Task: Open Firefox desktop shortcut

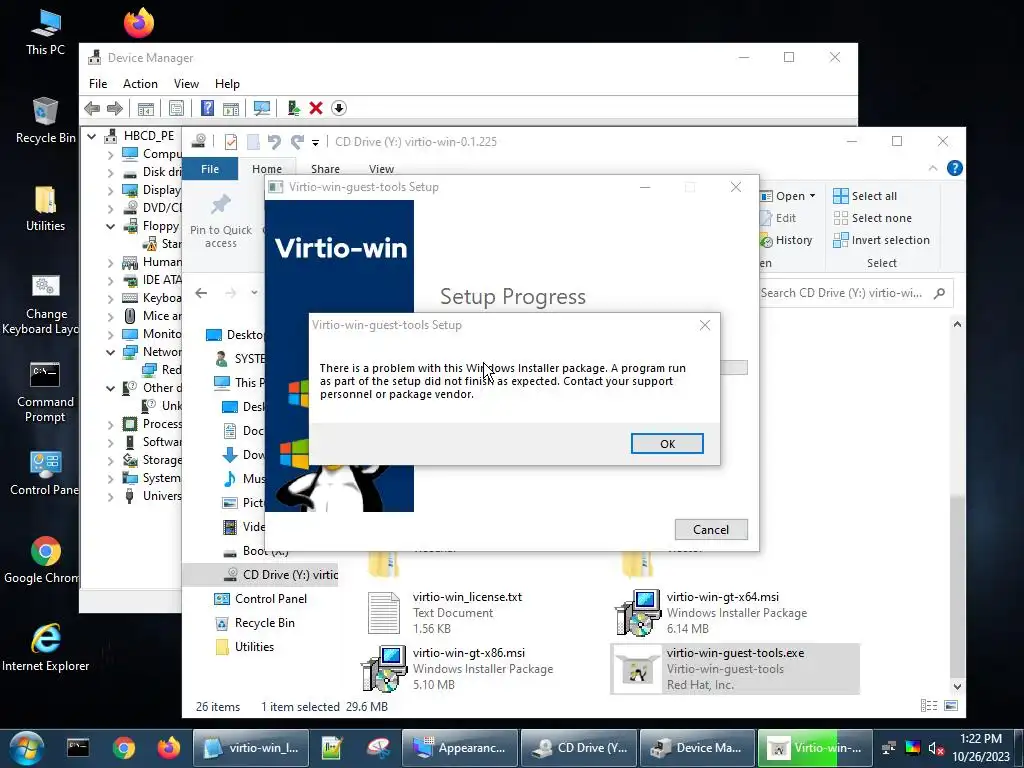Action: (138, 24)
